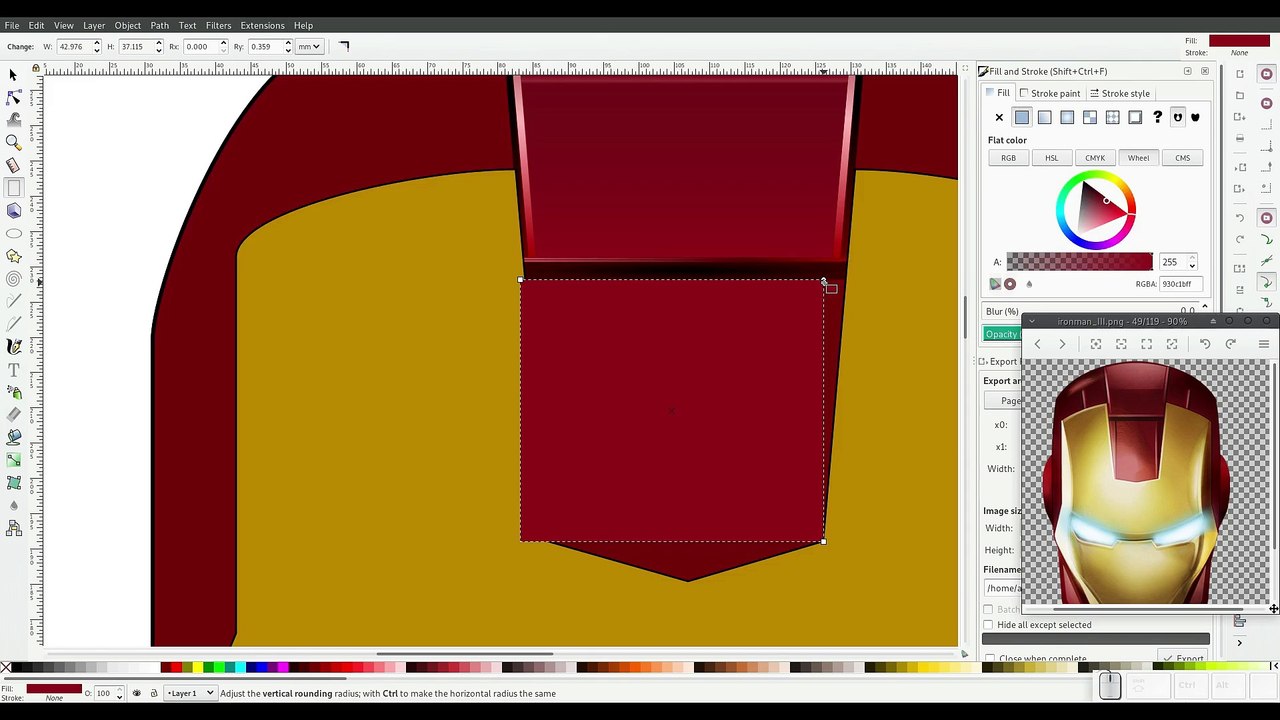
Task: Switch to the Stroke style tab
Action: tap(1120, 93)
